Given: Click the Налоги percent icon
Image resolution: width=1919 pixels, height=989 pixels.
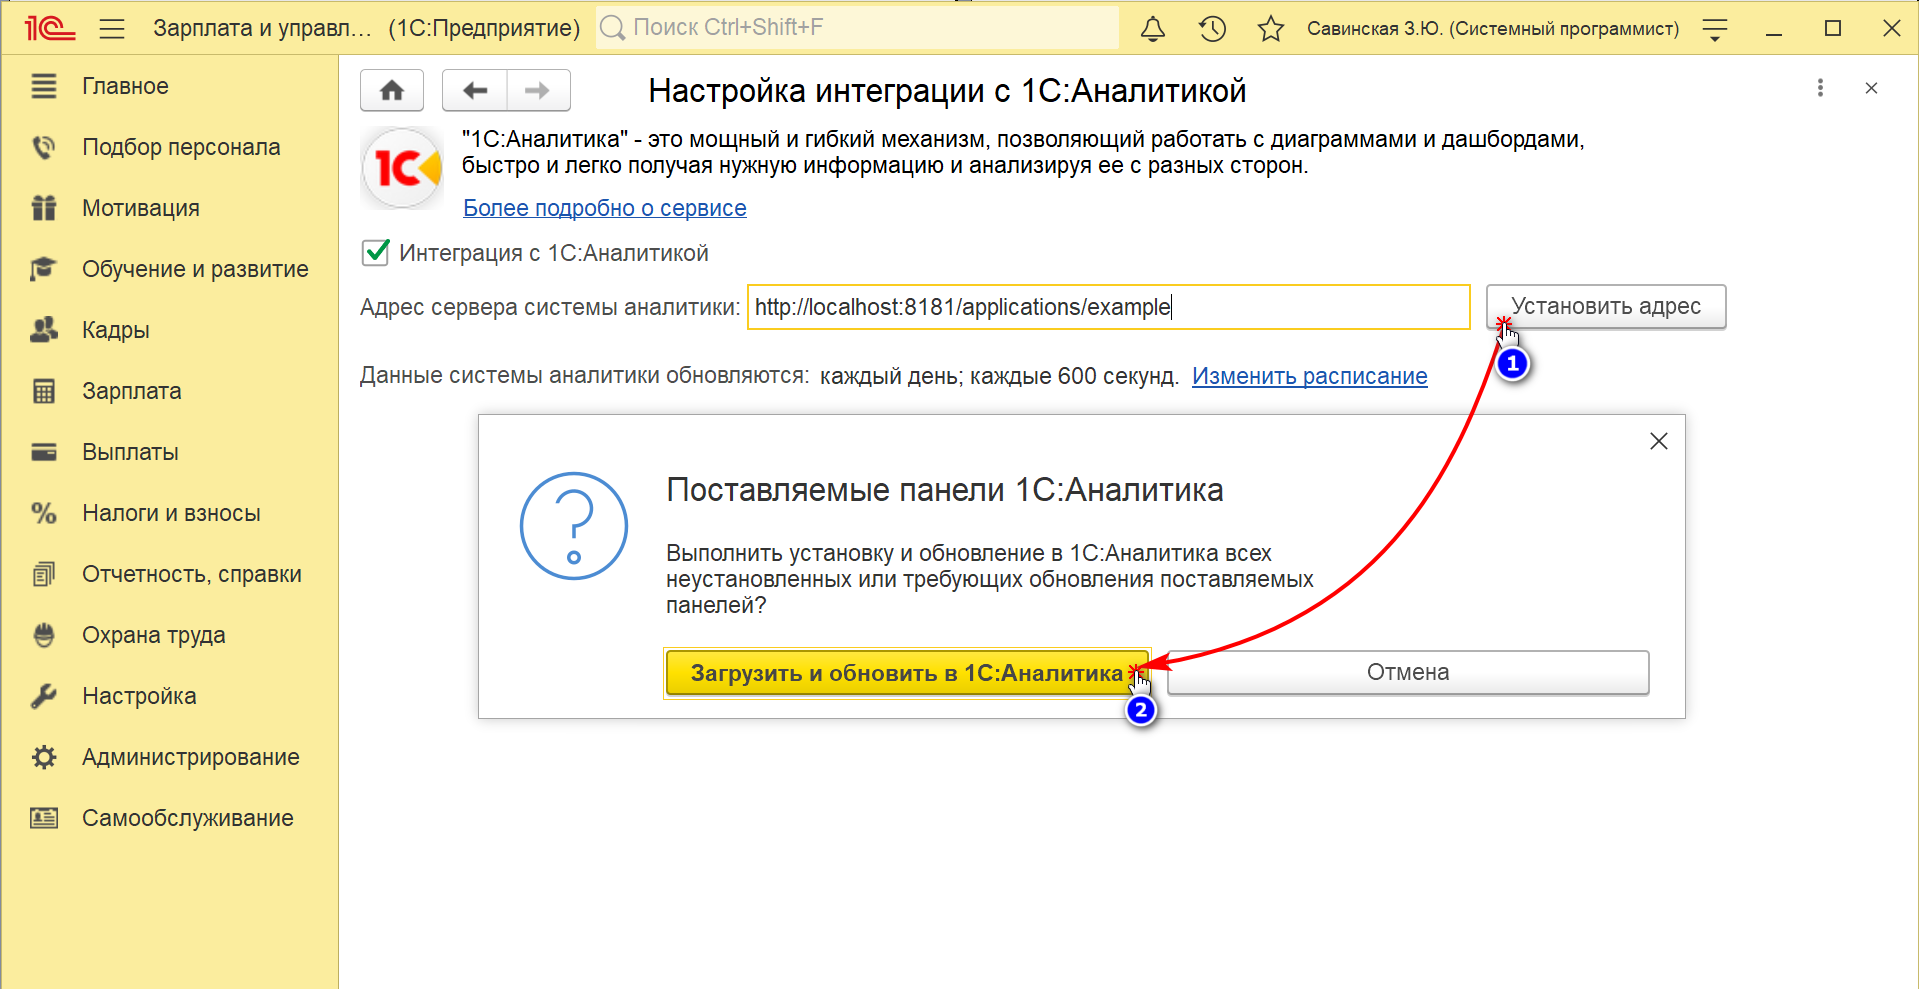Looking at the screenshot, I should tap(44, 513).
